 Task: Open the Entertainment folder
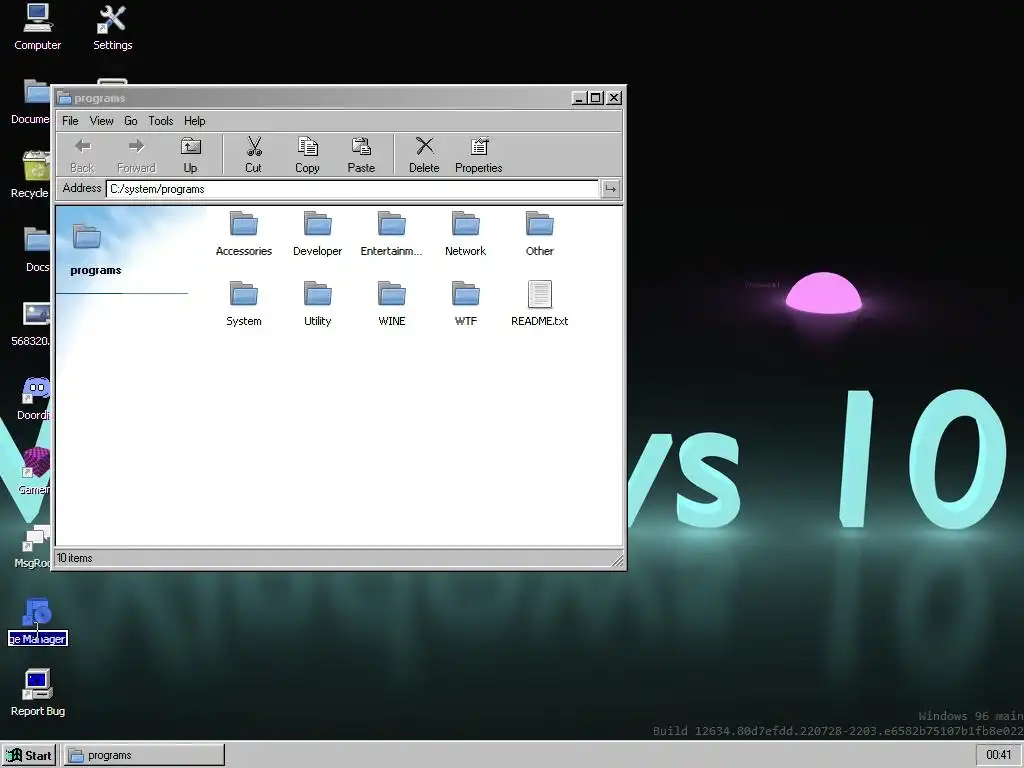pos(391,233)
